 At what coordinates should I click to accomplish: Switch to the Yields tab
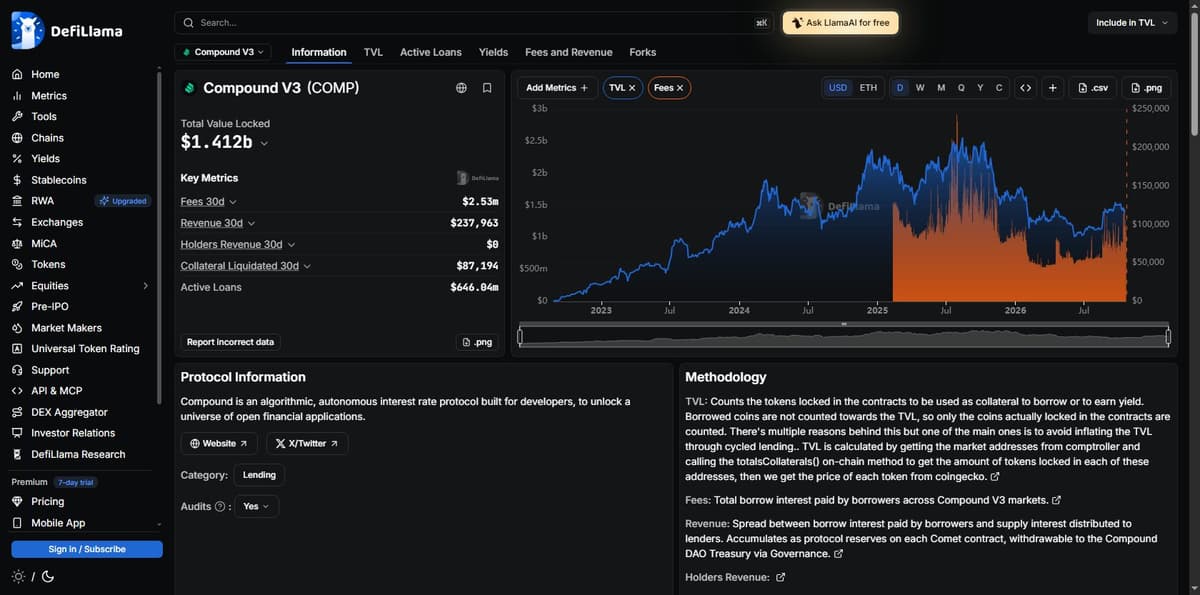pyautogui.click(x=493, y=52)
